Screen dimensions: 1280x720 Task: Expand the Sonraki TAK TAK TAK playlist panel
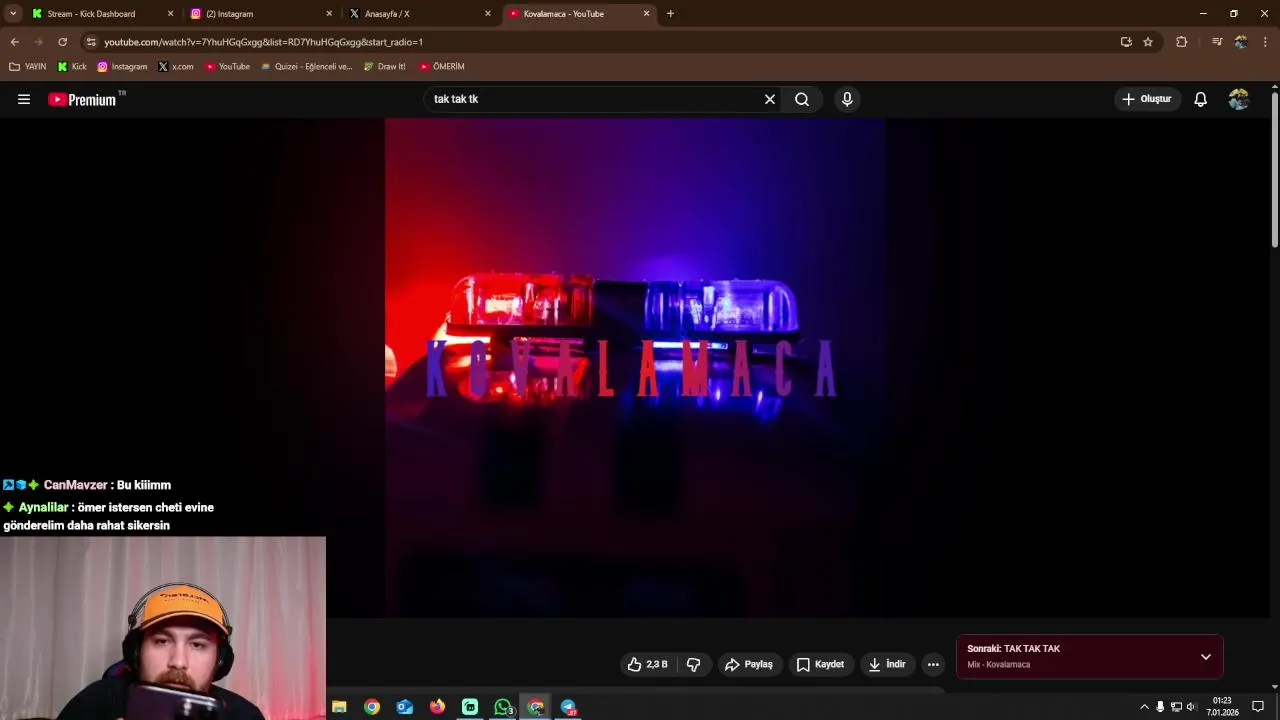[x=1206, y=657]
